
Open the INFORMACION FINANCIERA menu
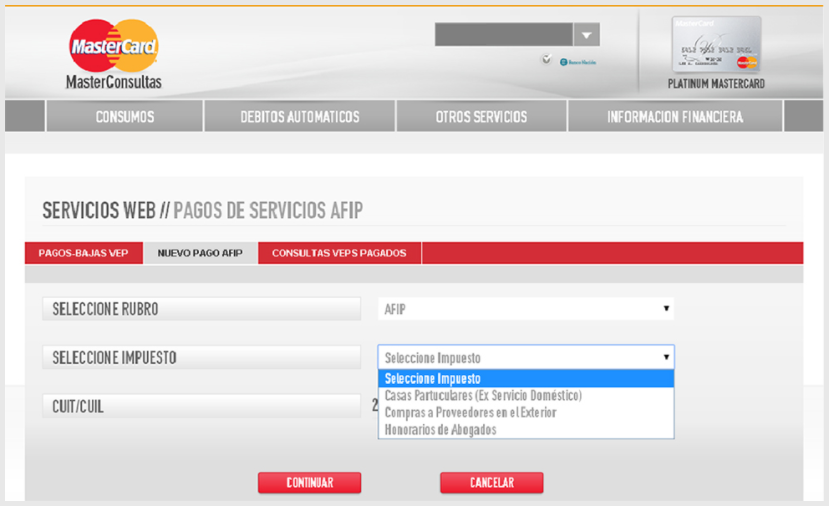coord(675,117)
